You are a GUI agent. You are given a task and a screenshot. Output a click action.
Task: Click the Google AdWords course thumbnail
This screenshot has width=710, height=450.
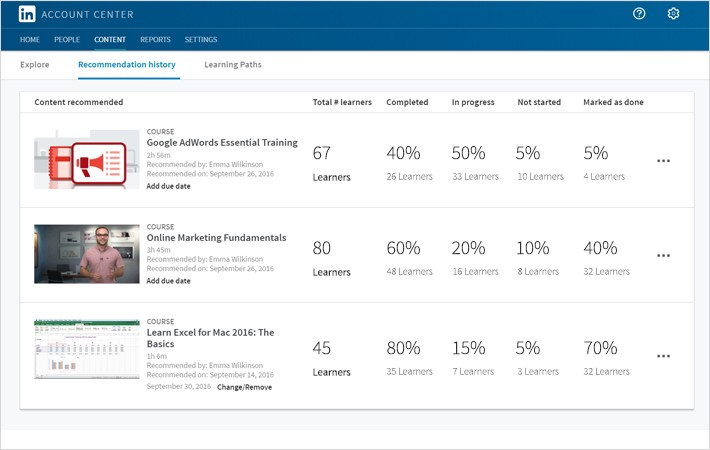pyautogui.click(x=87, y=159)
